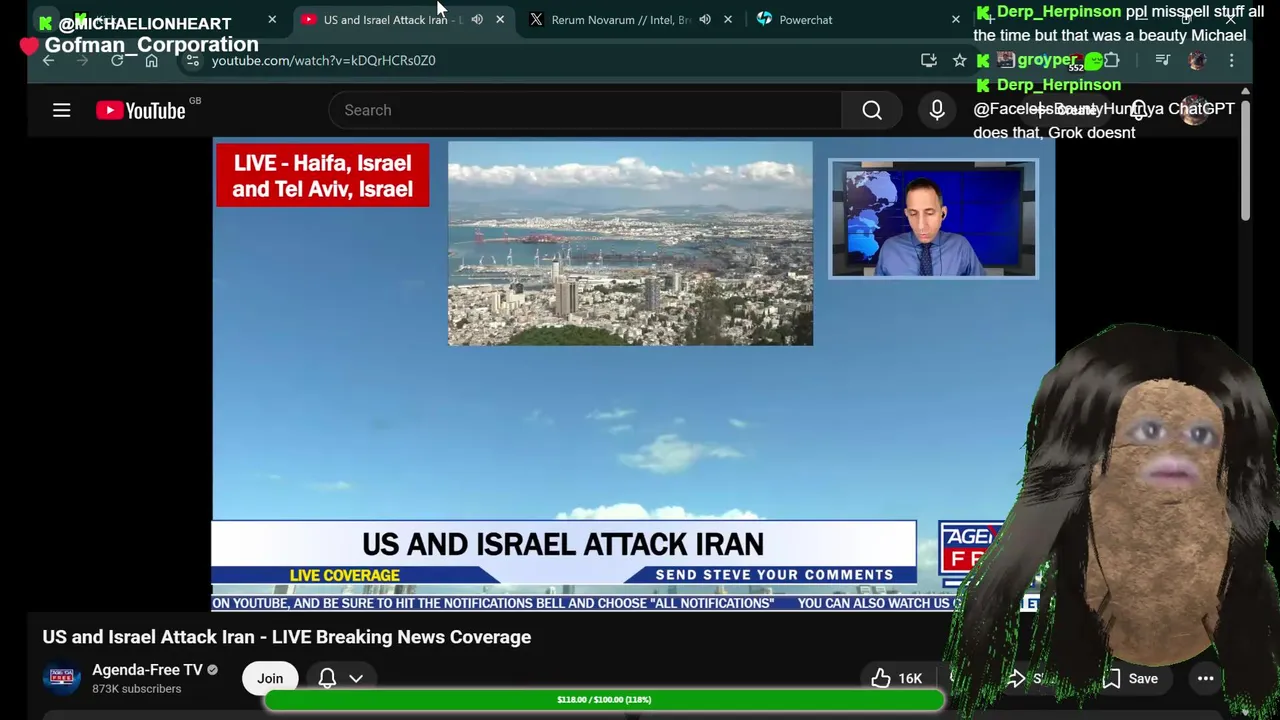Open the media control icon in toolbar
This screenshot has width=1280, height=720.
click(1162, 60)
